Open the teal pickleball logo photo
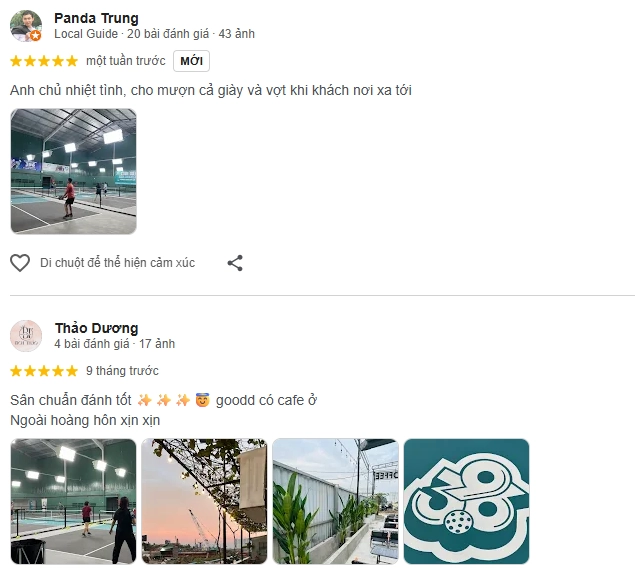635x577 pixels. tap(467, 501)
